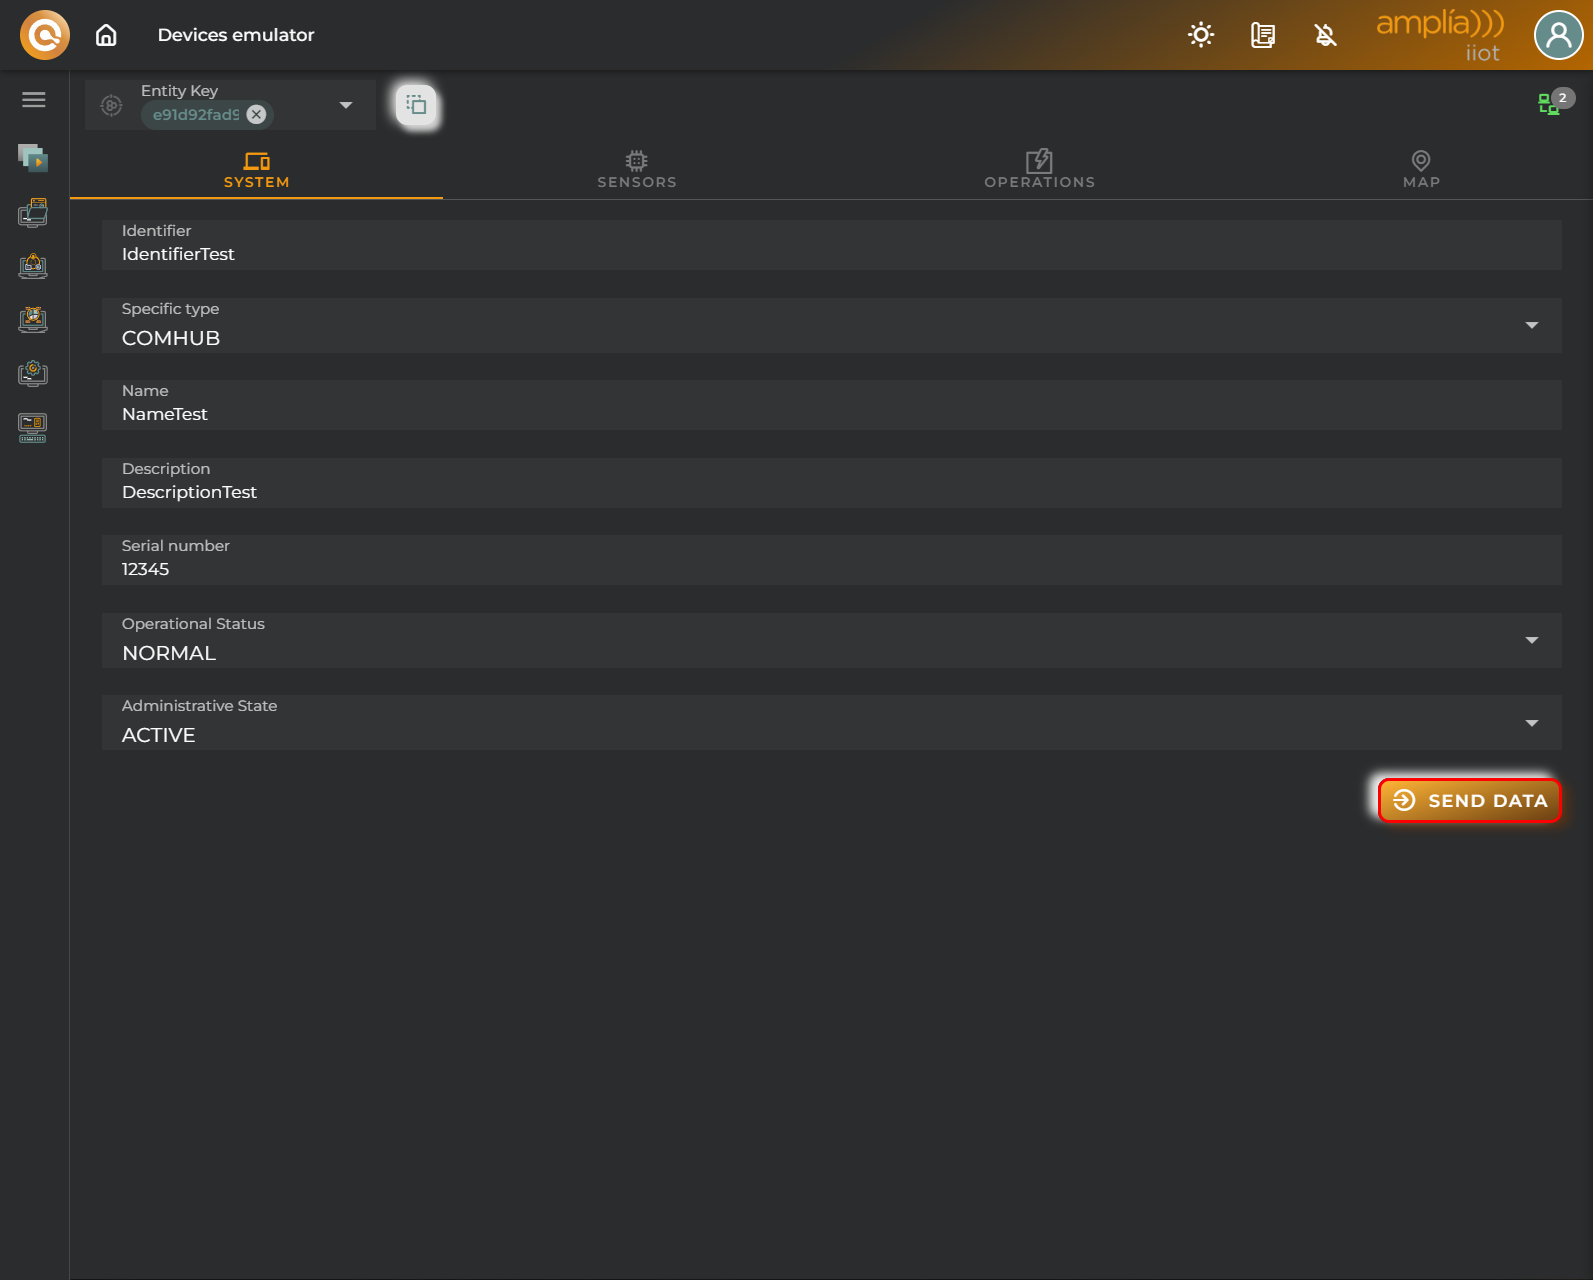Edit the Serial number field 12345
1593x1280 pixels.
coord(832,560)
